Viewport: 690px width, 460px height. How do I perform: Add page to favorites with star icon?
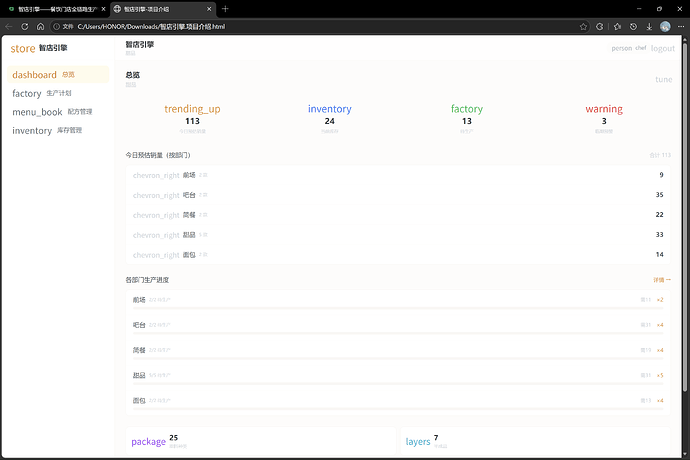pyautogui.click(x=584, y=26)
